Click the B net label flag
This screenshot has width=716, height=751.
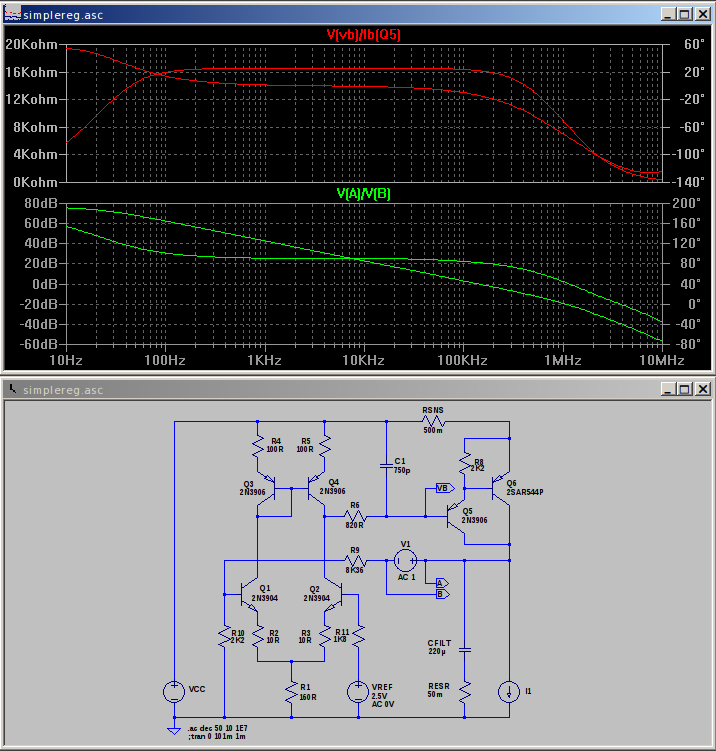442,594
